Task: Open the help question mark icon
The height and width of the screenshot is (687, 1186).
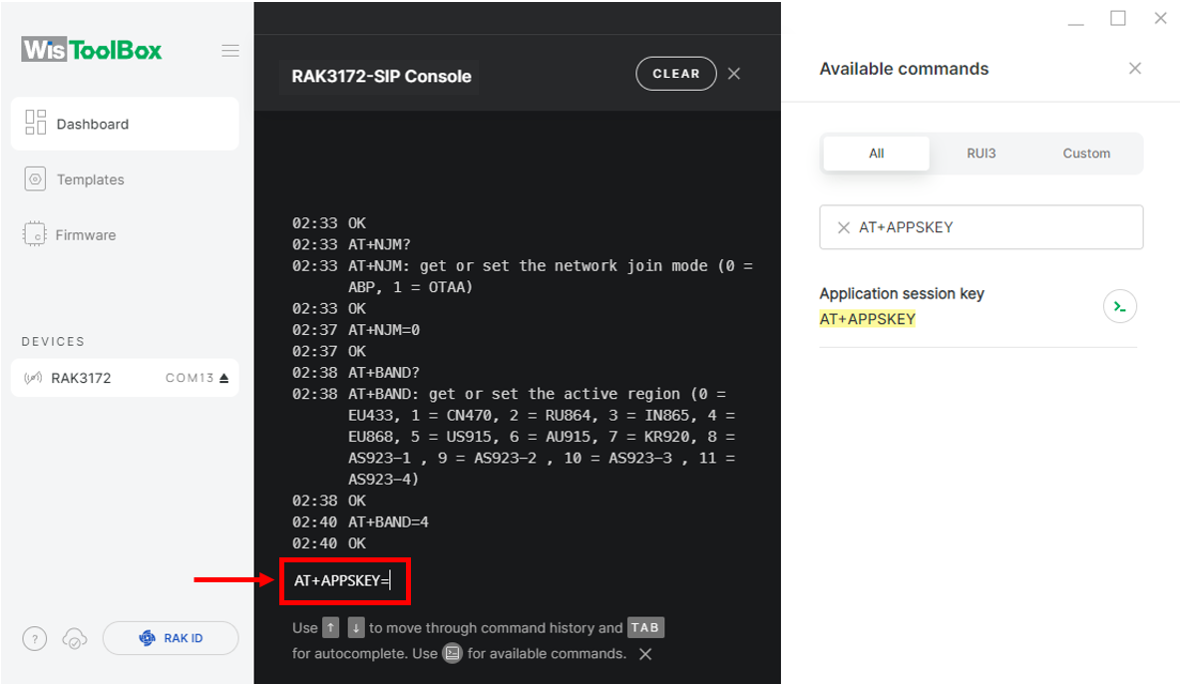Action: [x=35, y=639]
